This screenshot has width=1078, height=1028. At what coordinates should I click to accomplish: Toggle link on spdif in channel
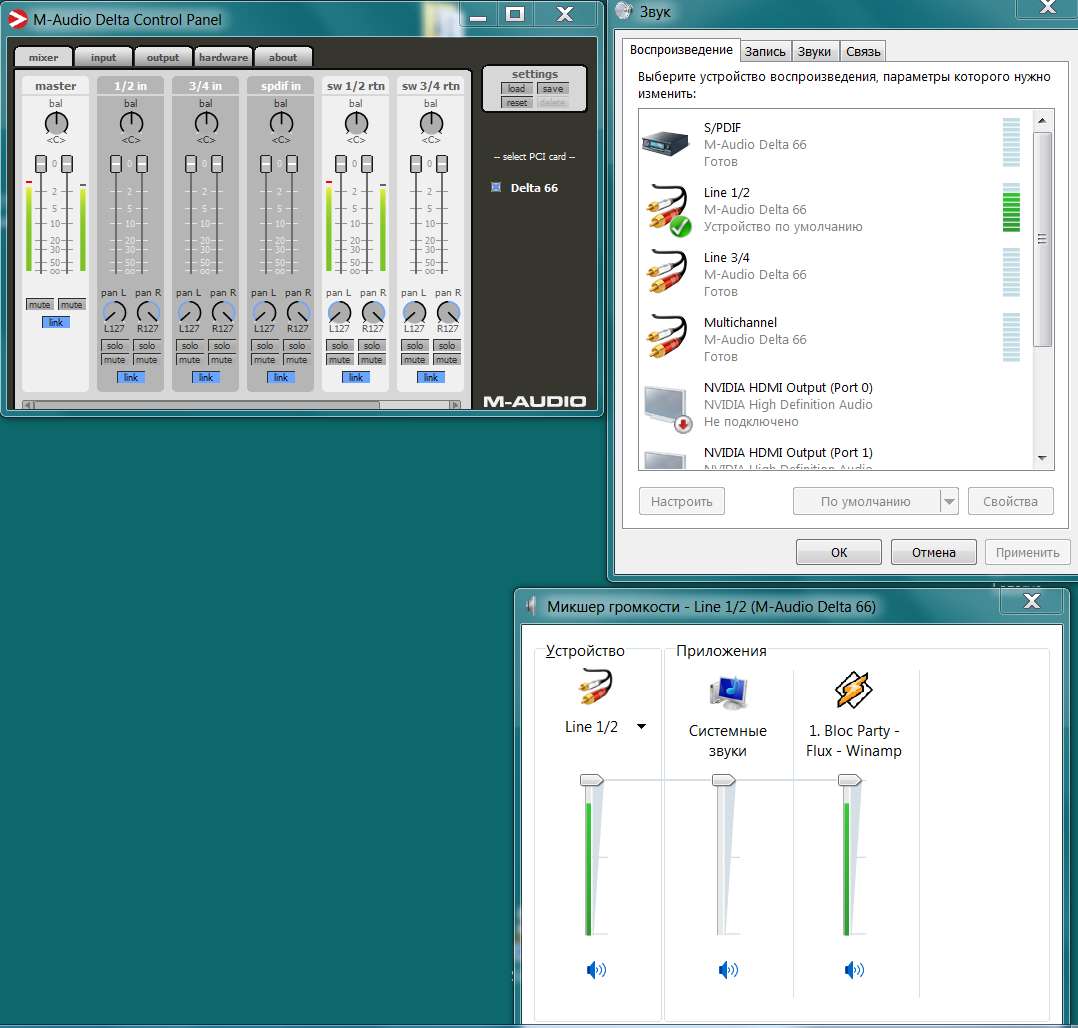click(x=281, y=377)
